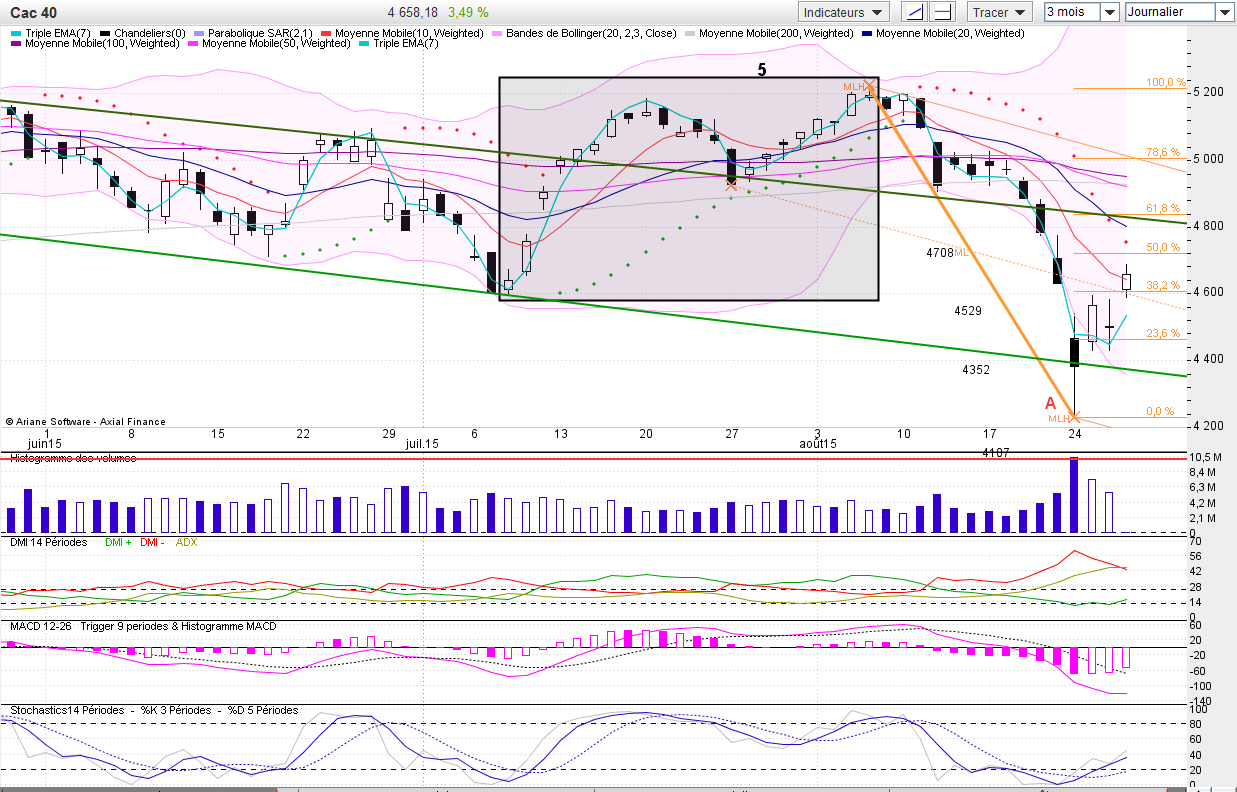Click inside the Journalier interval field
This screenshot has height=792, width=1237.
click(1170, 12)
